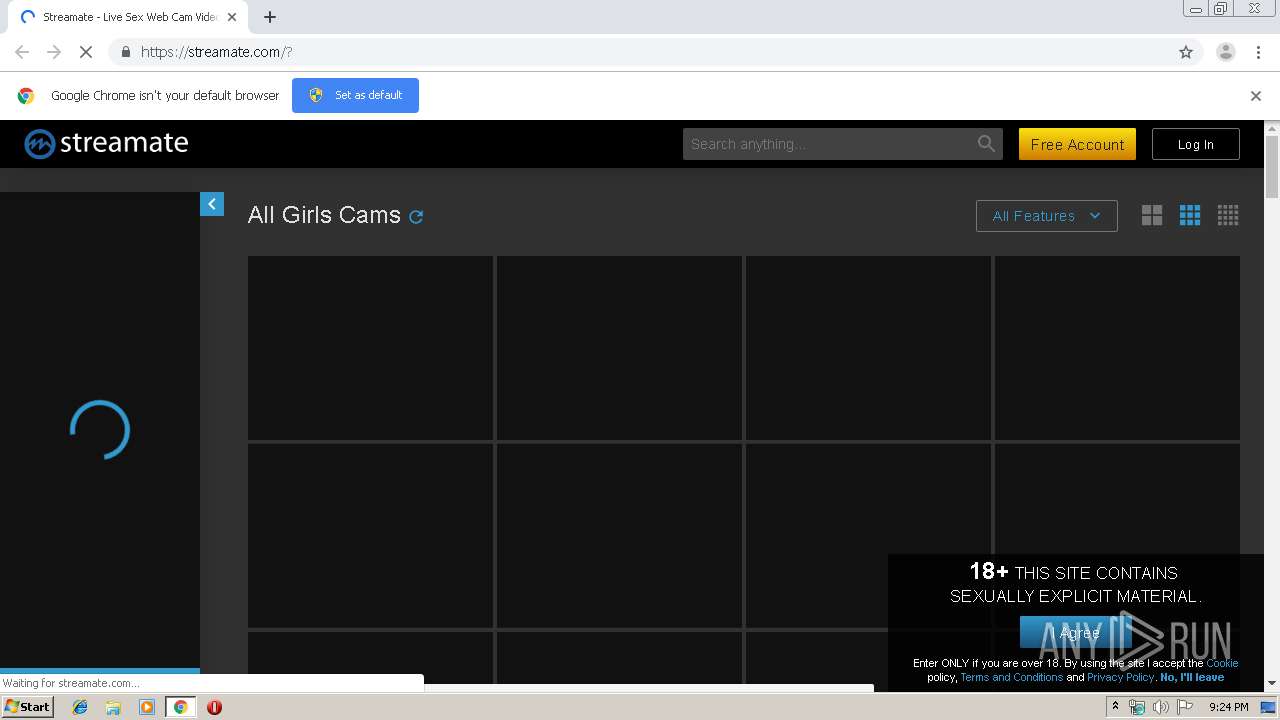The width and height of the screenshot is (1280, 720).
Task: Open the Privacy Policy link
Action: (1120, 677)
